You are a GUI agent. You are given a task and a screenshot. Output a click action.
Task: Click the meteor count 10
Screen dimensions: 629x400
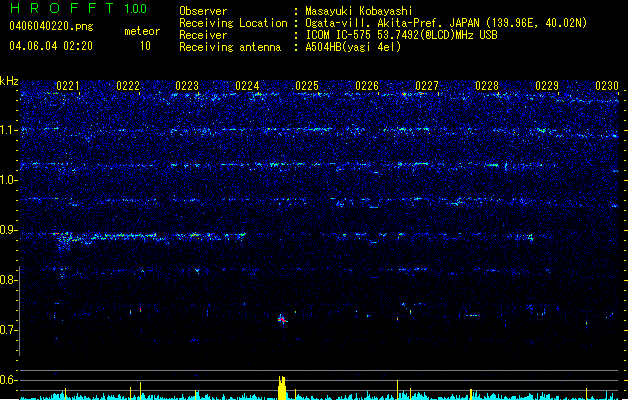145,46
